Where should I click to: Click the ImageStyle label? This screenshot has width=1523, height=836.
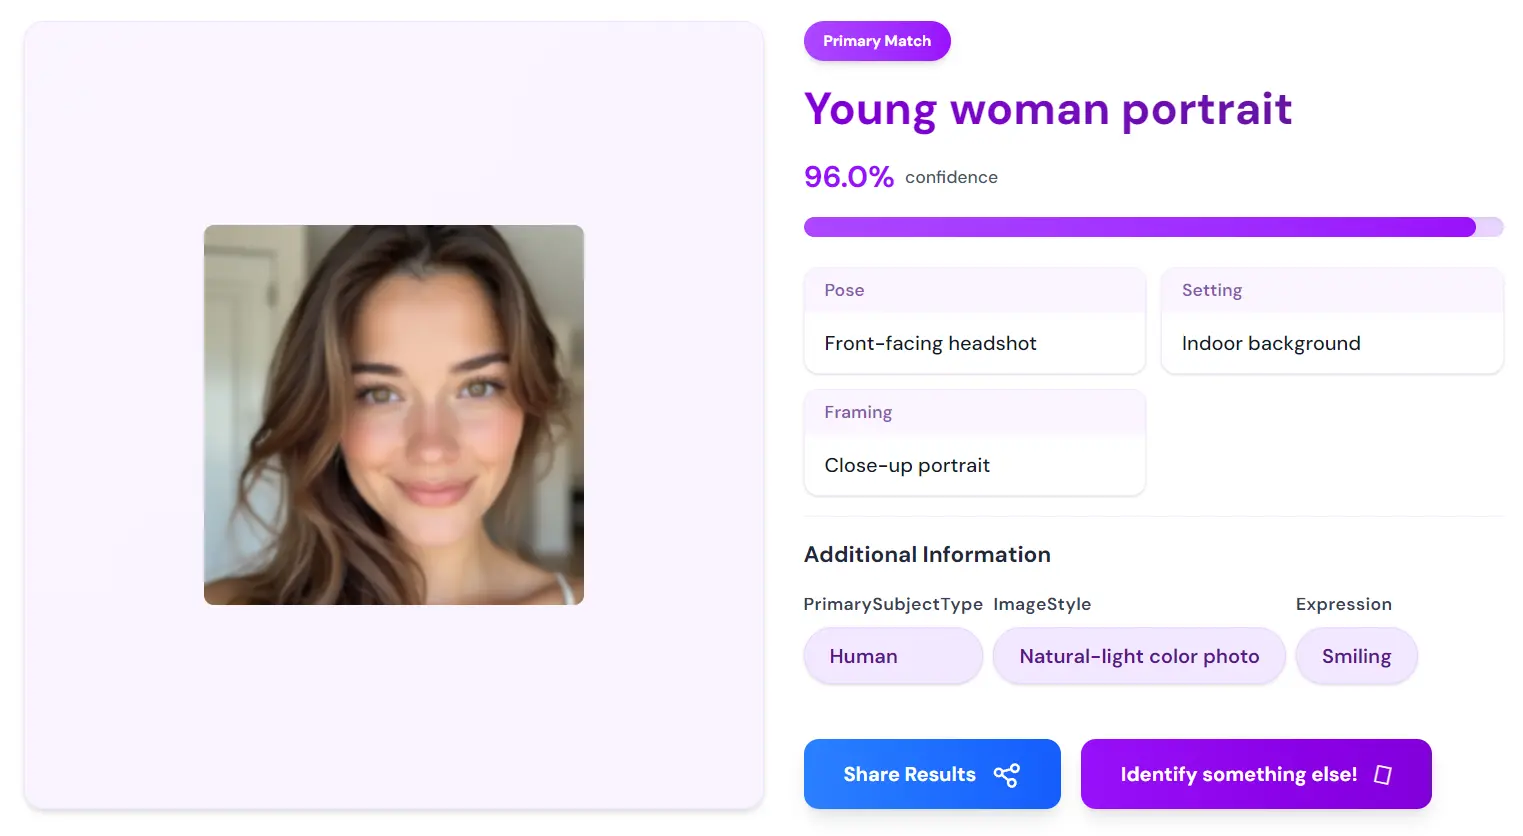1042,604
